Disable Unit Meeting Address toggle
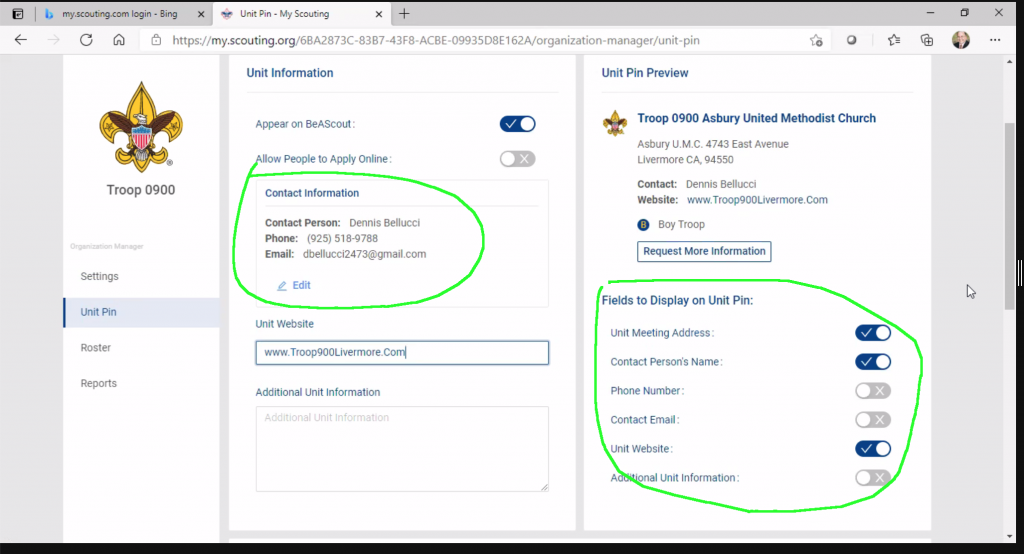The height and width of the screenshot is (554, 1024). 872,333
